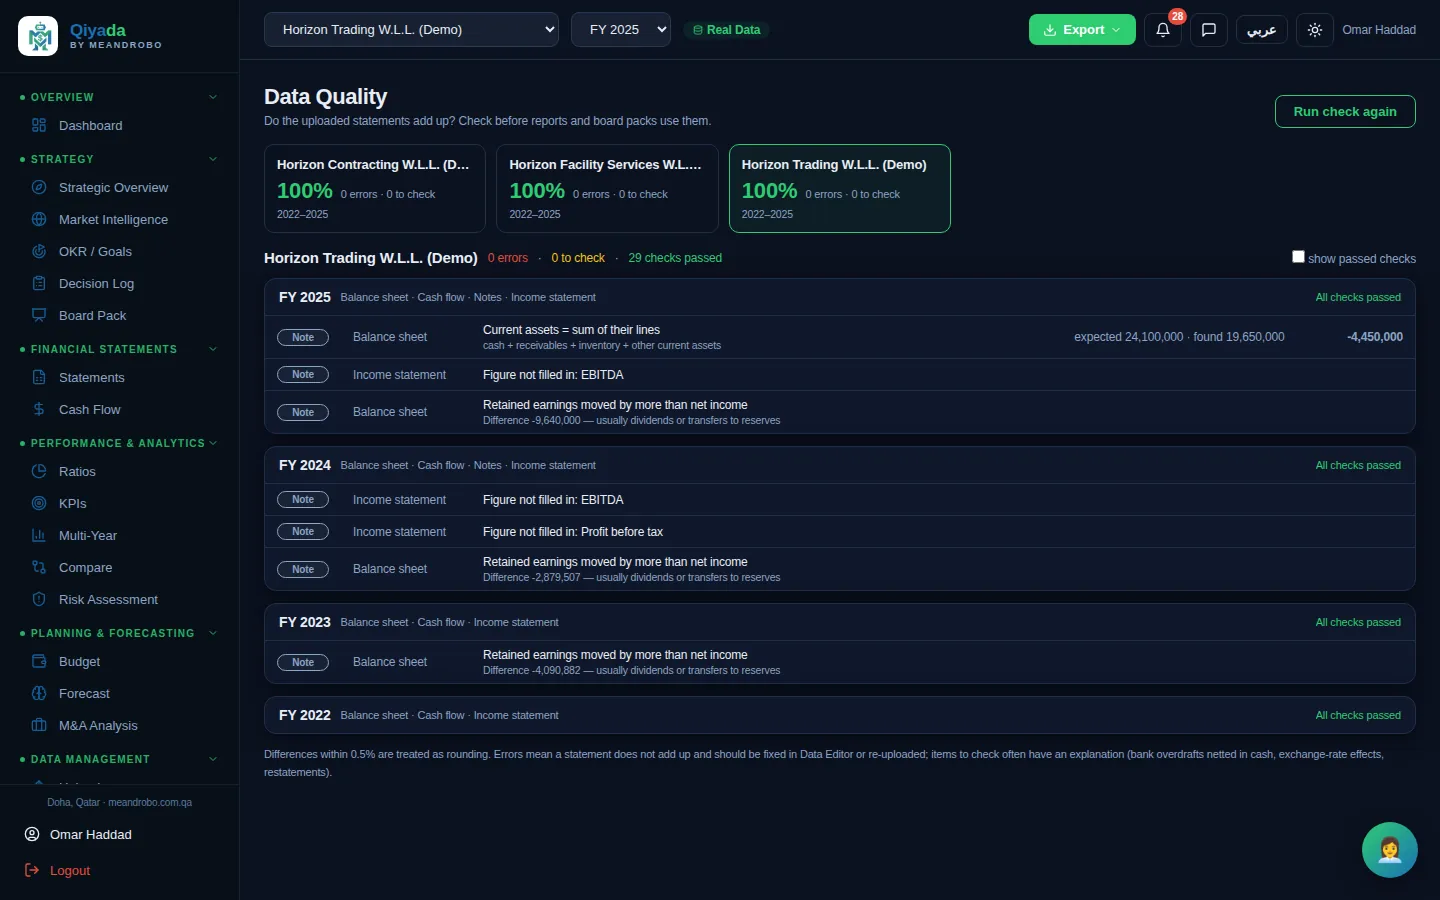Select the Horizon Trading W.L.L. (Demo) card
1440x900 pixels.
(840, 189)
